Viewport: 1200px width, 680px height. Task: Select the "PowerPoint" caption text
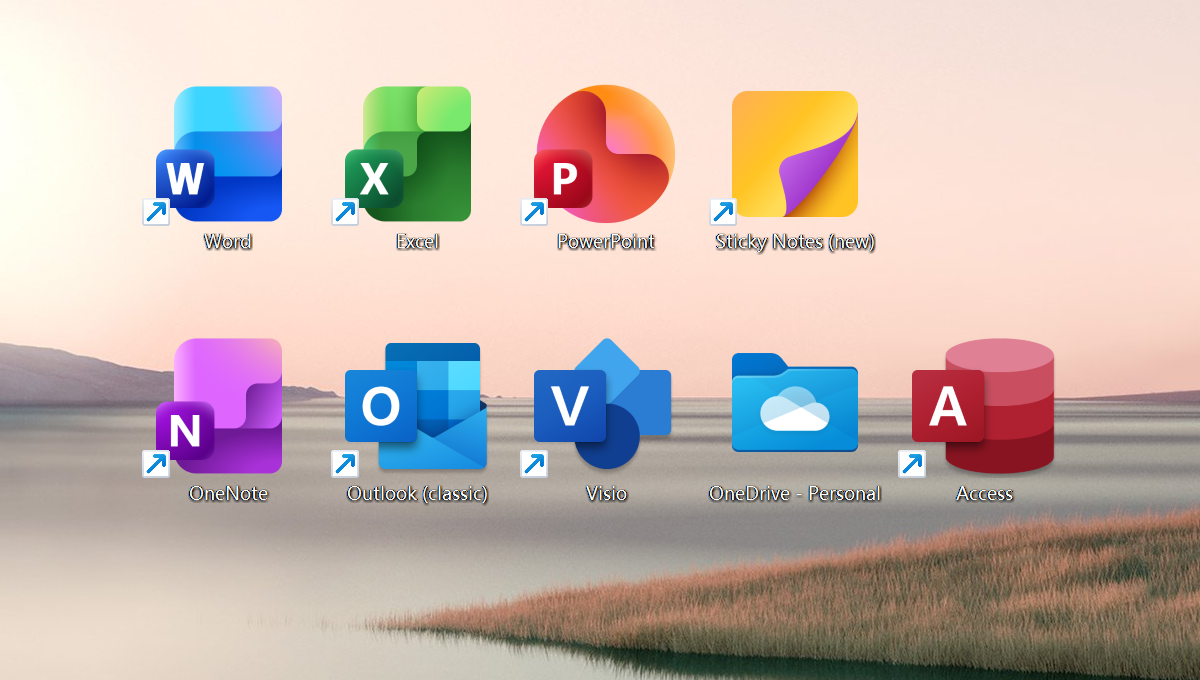pyautogui.click(x=605, y=242)
